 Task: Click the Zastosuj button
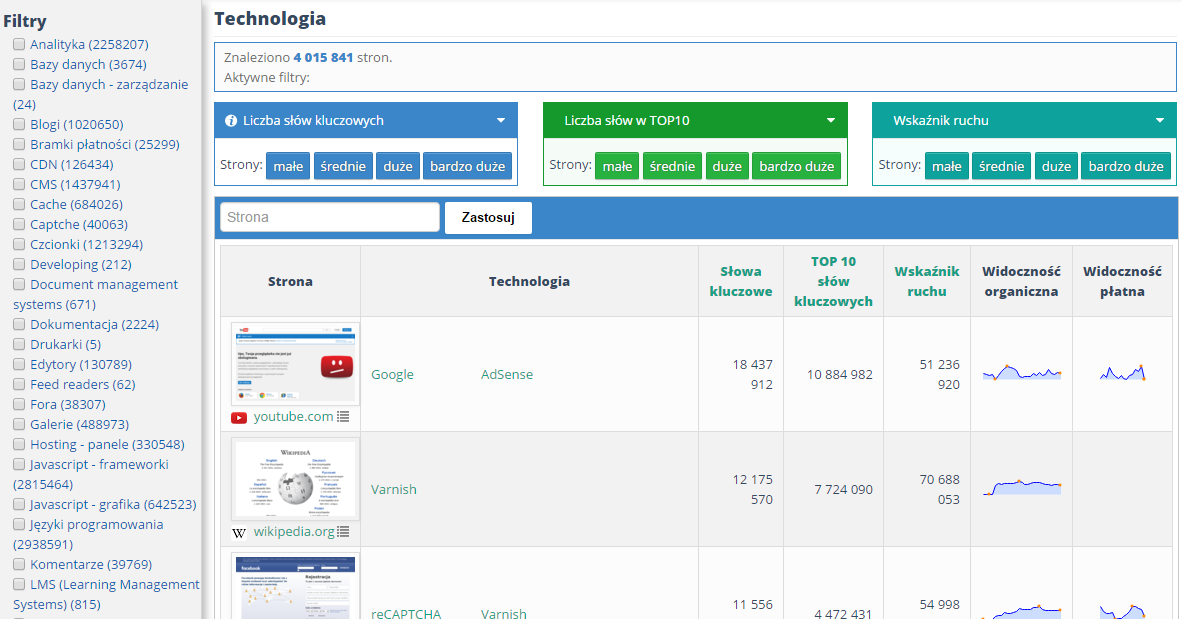[488, 217]
